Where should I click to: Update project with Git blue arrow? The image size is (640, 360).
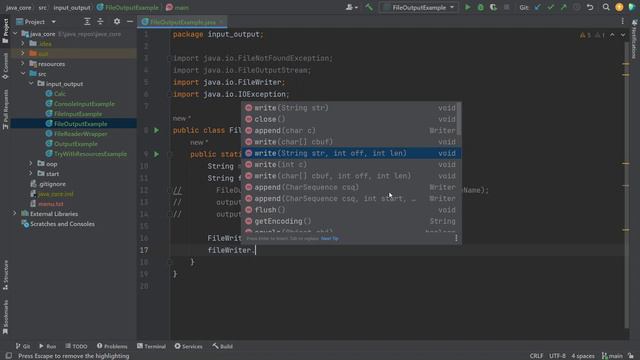tap(538, 7)
